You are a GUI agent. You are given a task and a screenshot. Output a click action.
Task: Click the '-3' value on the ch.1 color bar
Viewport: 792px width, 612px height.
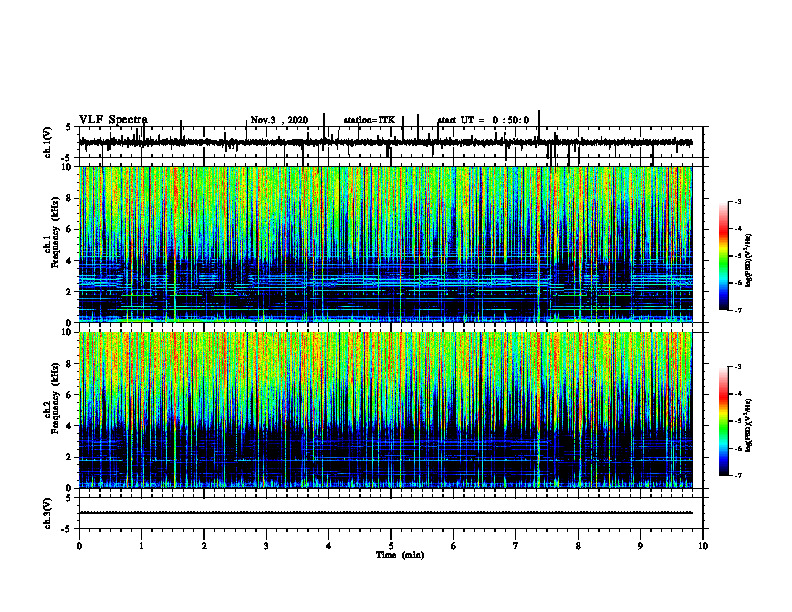point(737,202)
